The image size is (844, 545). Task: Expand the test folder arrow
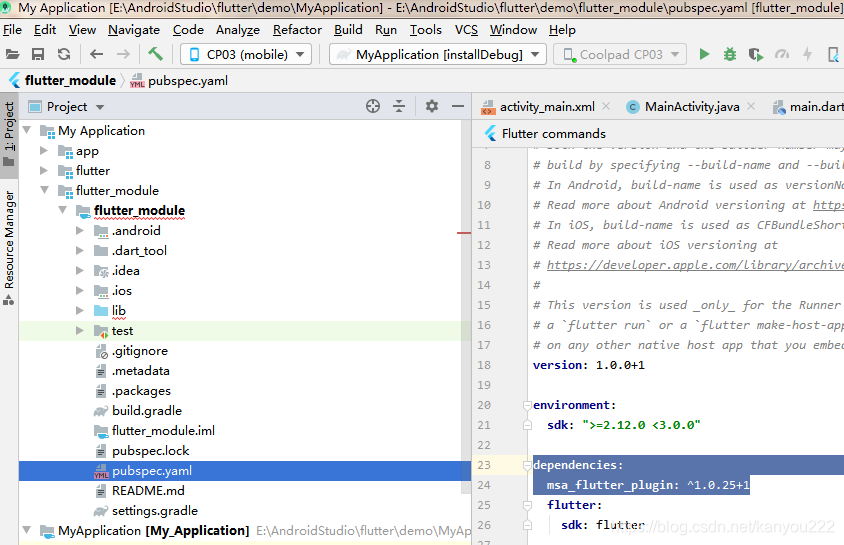tap(80, 331)
